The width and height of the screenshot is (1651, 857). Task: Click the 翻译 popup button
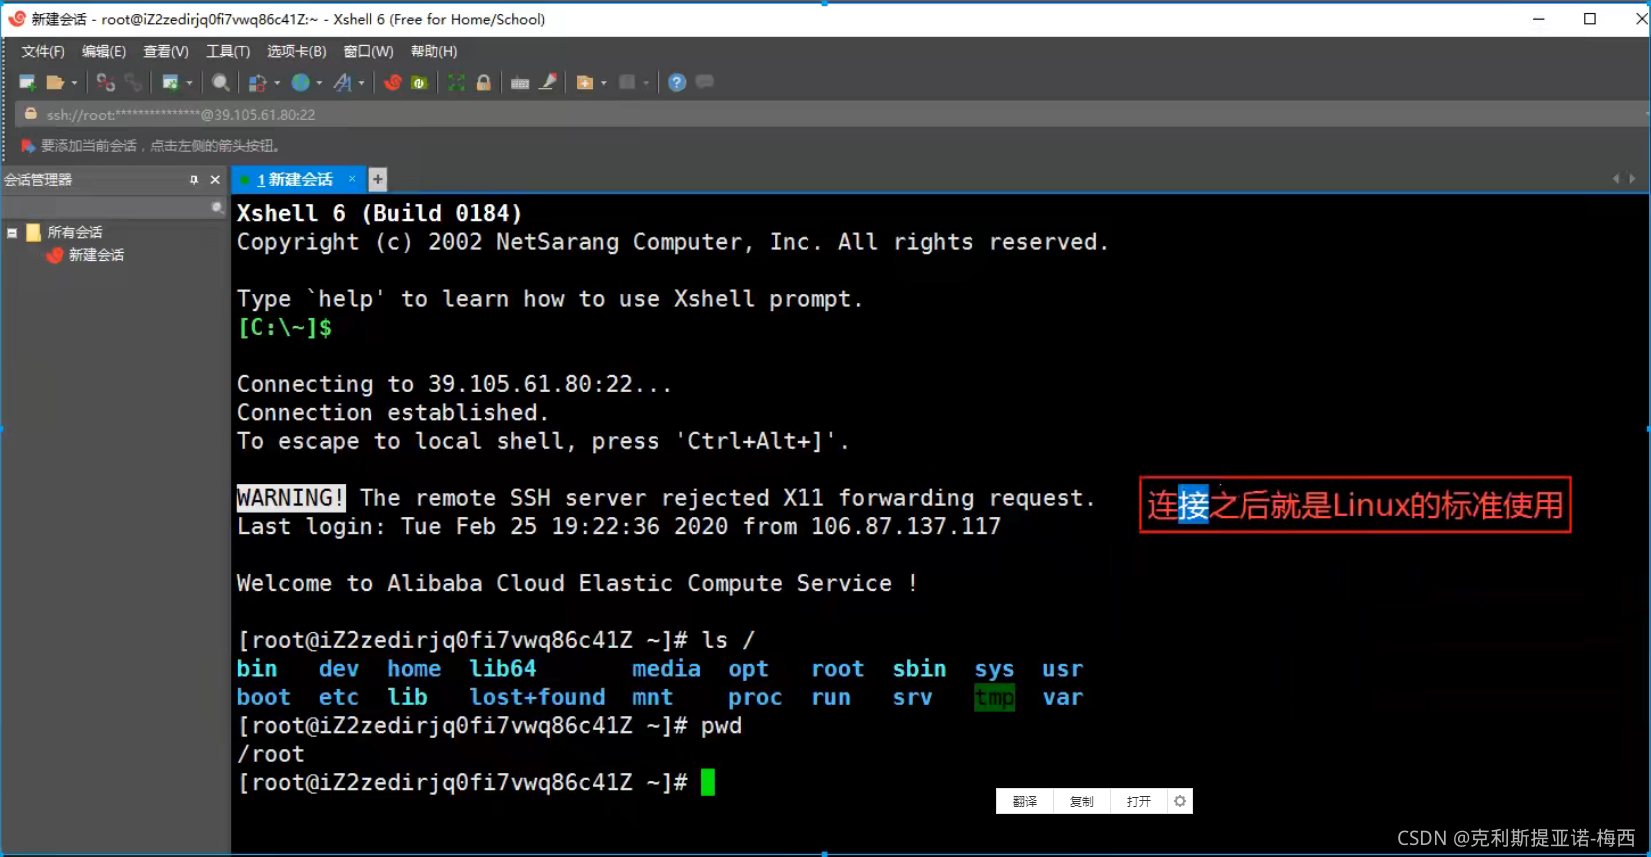pyautogui.click(x=1025, y=801)
